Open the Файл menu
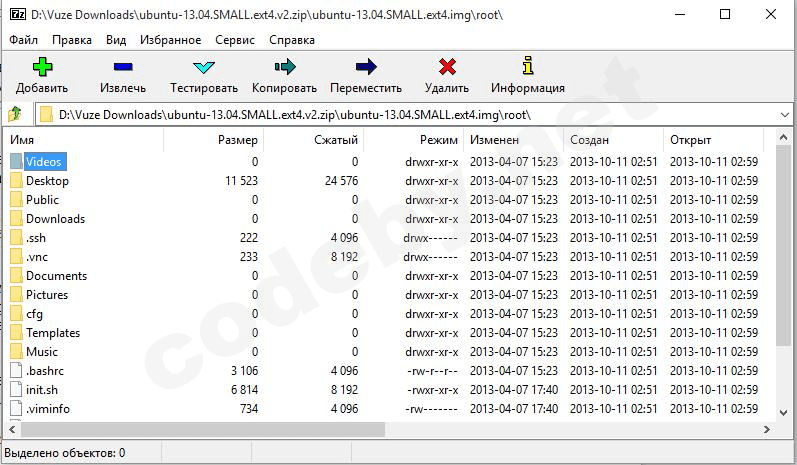This screenshot has width=797, height=465. point(23,40)
